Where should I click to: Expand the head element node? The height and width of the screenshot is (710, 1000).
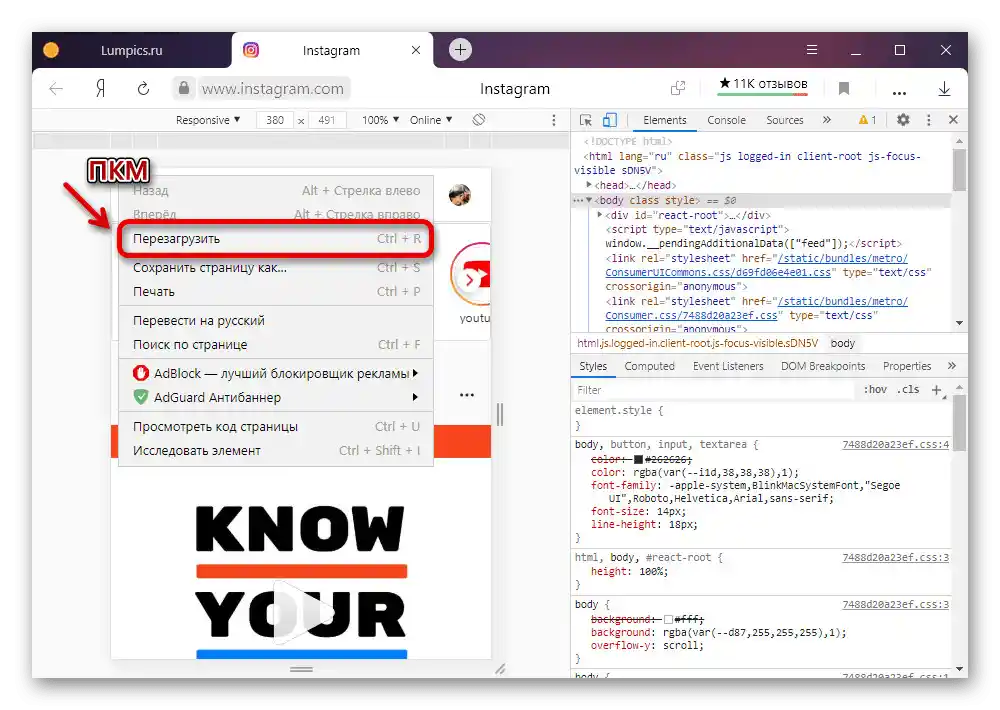pyautogui.click(x=589, y=184)
